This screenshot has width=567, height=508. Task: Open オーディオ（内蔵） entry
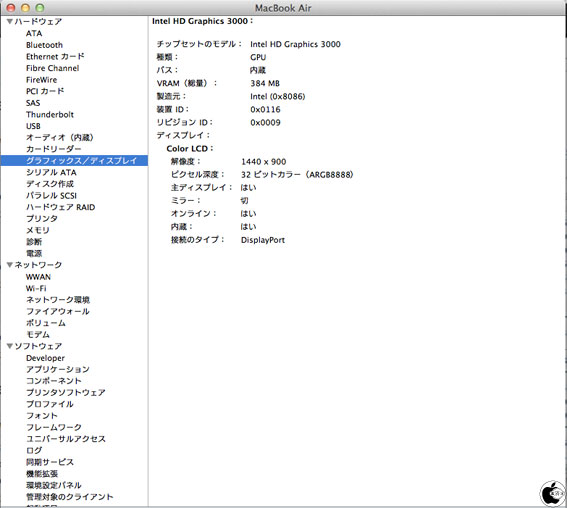click(x=60, y=137)
